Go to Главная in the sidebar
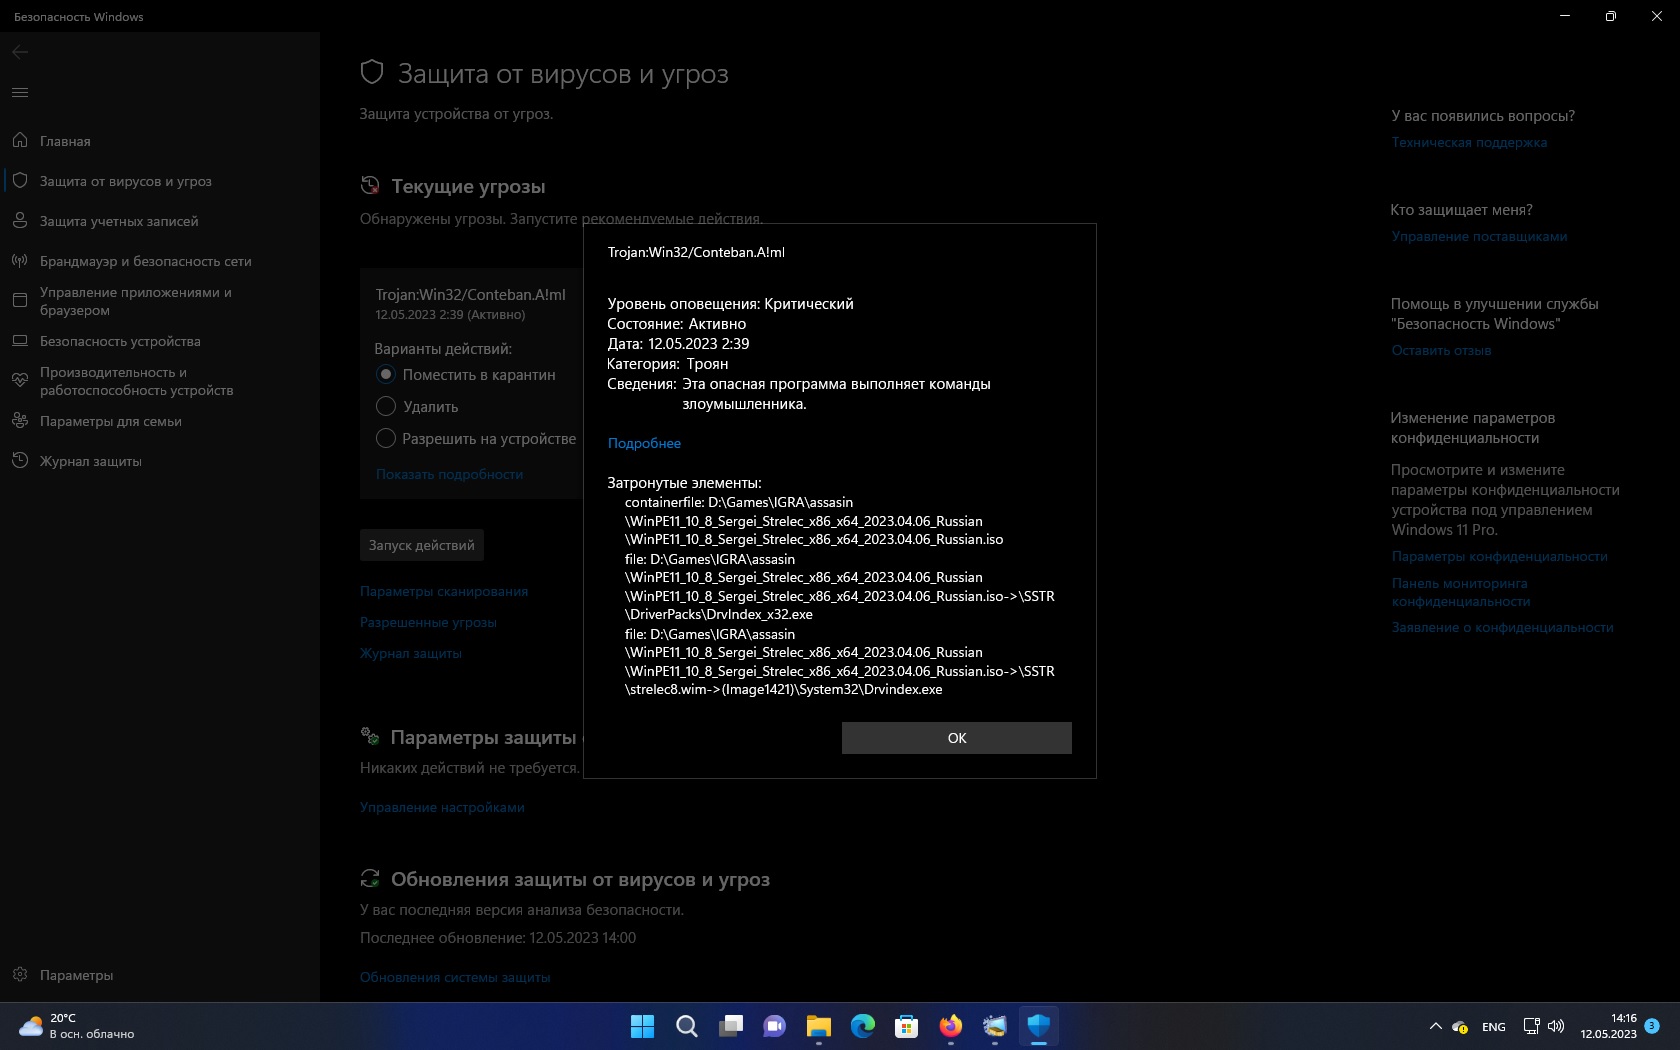 [x=160, y=141]
